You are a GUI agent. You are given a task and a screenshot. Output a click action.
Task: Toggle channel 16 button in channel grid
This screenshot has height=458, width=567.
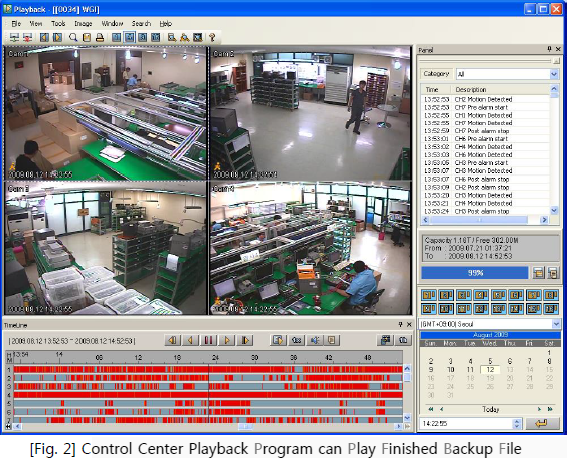click(551, 309)
